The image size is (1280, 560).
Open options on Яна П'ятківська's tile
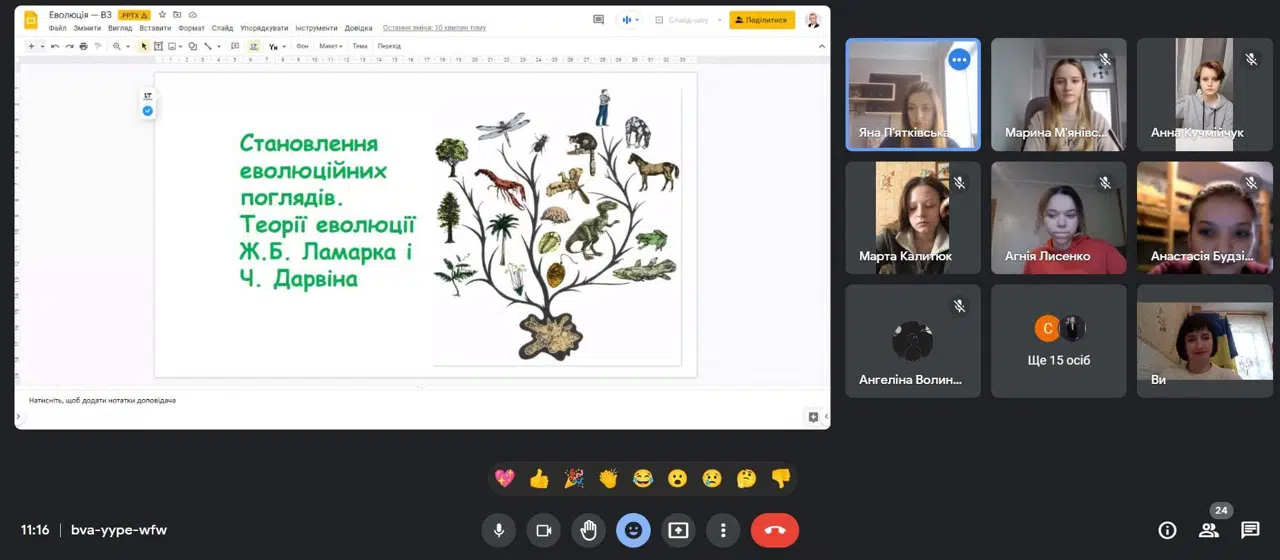pos(959,59)
